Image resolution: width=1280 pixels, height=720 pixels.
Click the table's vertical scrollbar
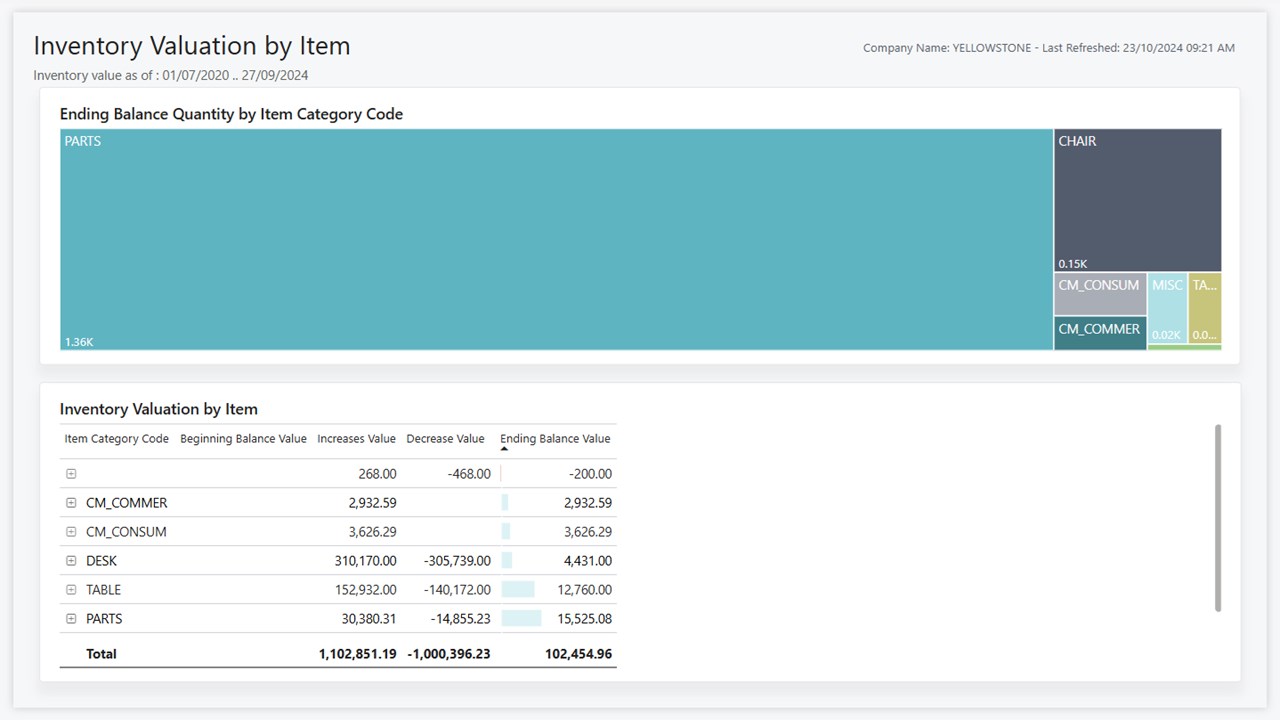click(1217, 517)
